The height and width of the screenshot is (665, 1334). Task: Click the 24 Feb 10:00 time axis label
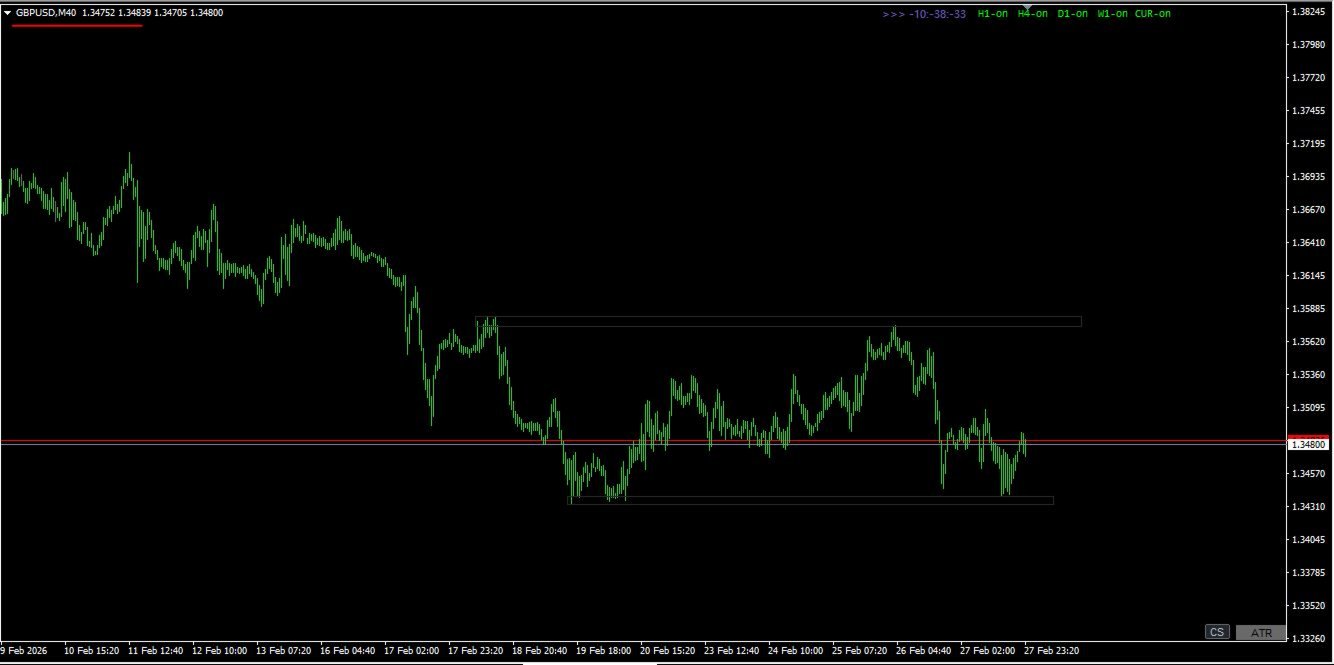pos(795,650)
